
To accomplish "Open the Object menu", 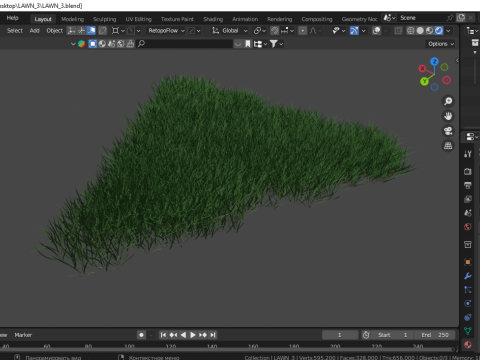I will 54,31.
